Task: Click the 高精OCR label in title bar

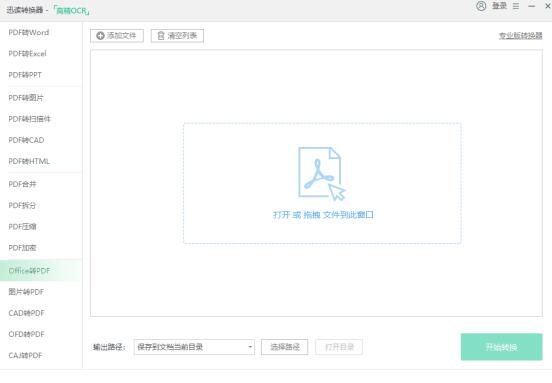Action: tap(71, 11)
